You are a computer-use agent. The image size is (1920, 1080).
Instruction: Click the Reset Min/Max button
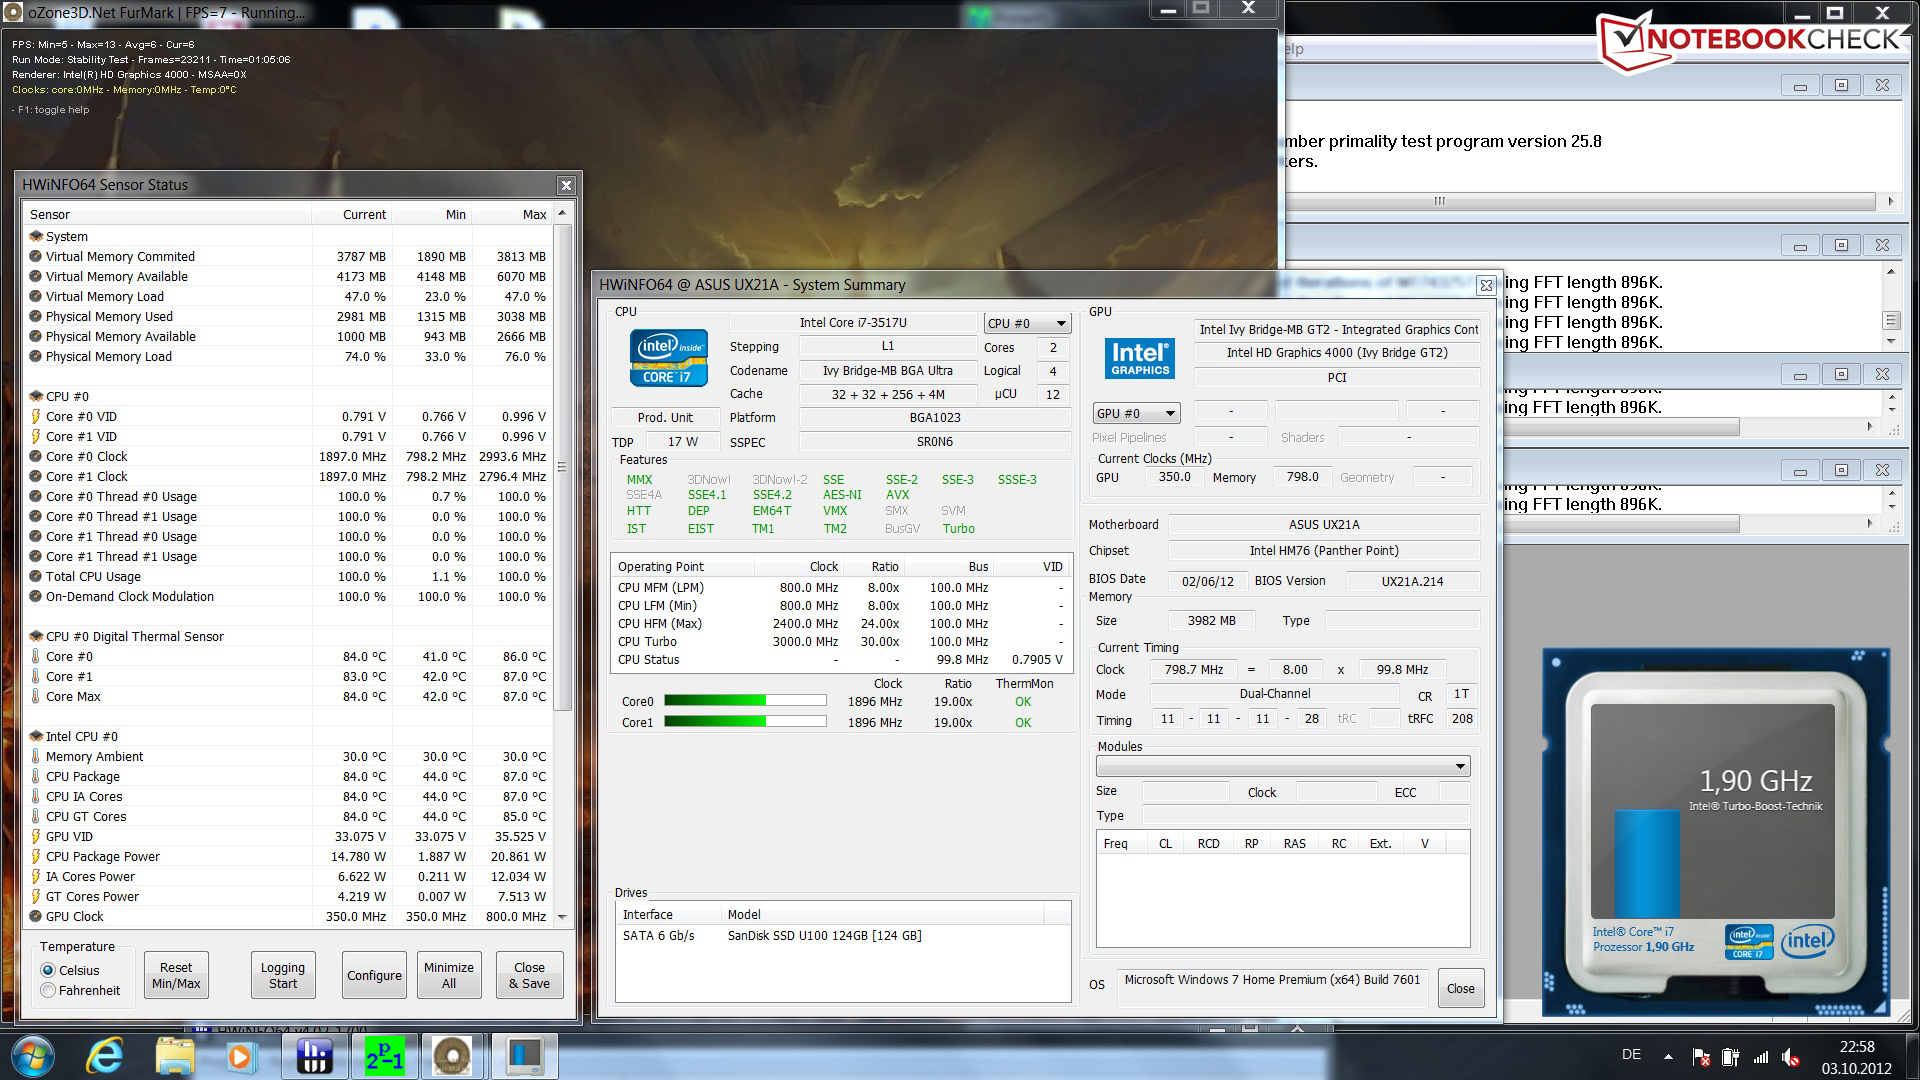coord(176,976)
